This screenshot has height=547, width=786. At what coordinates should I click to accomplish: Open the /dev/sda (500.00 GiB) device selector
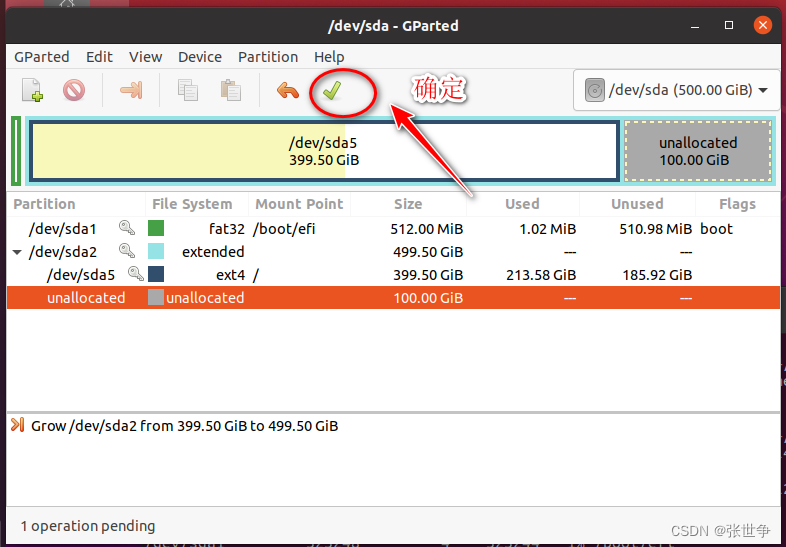coord(676,90)
